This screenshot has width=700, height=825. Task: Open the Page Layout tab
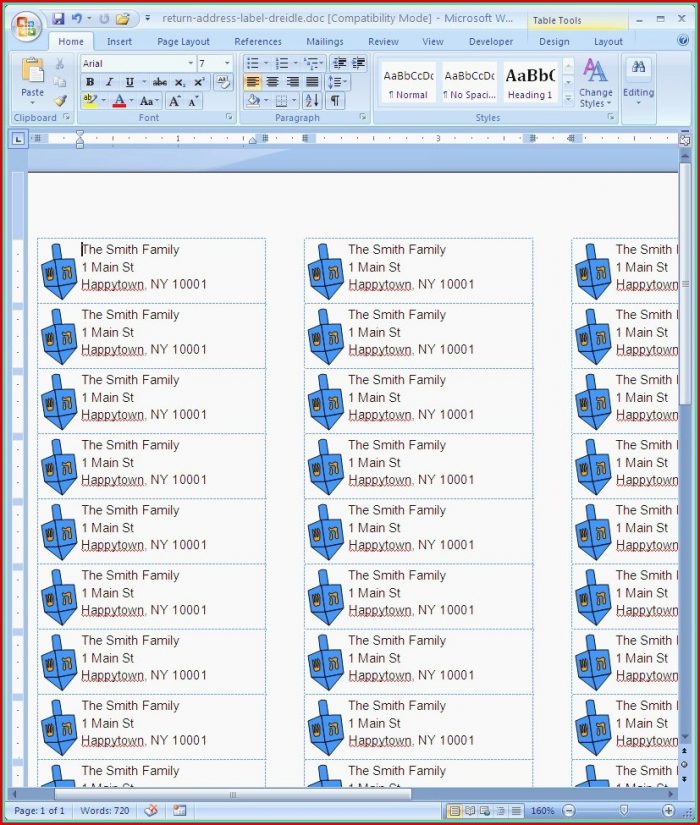[x=183, y=42]
